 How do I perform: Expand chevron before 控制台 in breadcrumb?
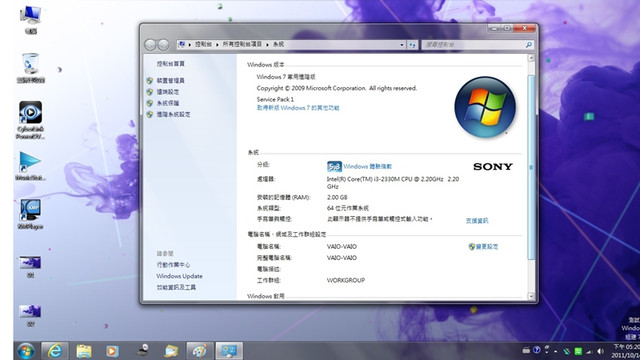coord(189,44)
